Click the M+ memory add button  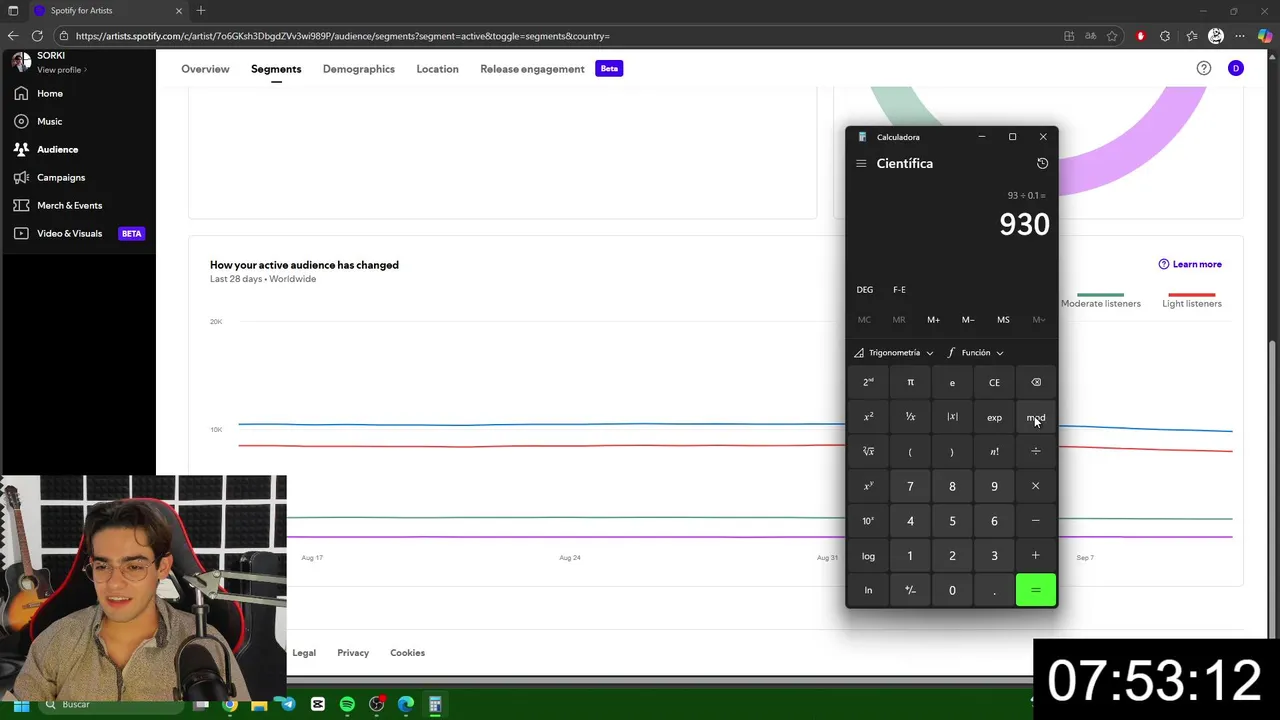[x=933, y=320]
